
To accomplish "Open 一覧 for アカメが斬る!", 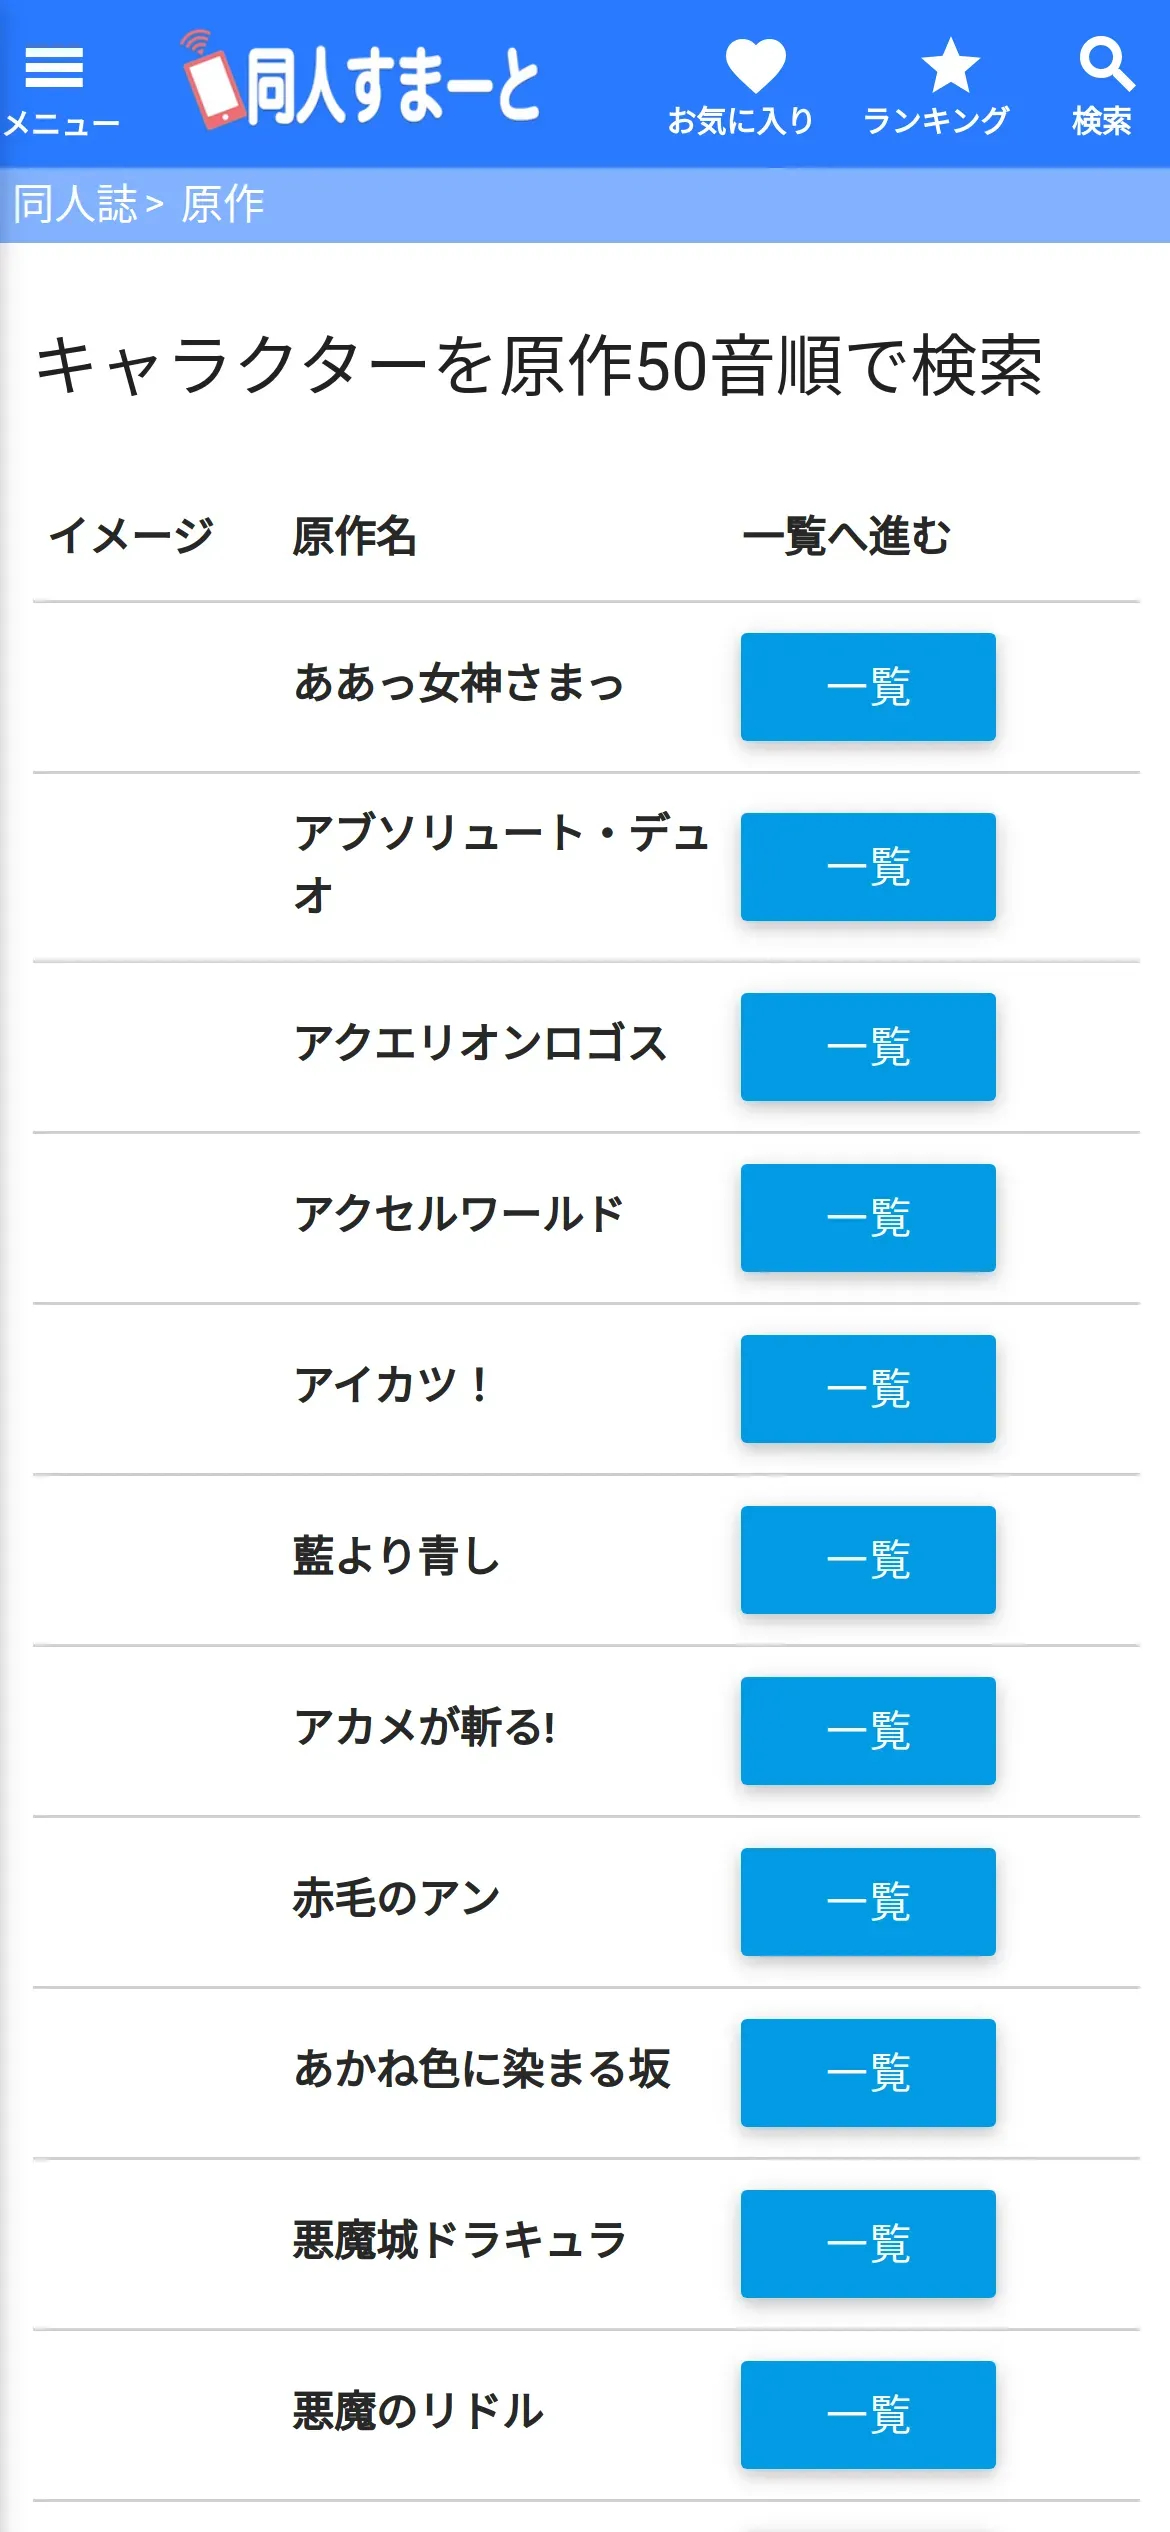I will [867, 1731].
